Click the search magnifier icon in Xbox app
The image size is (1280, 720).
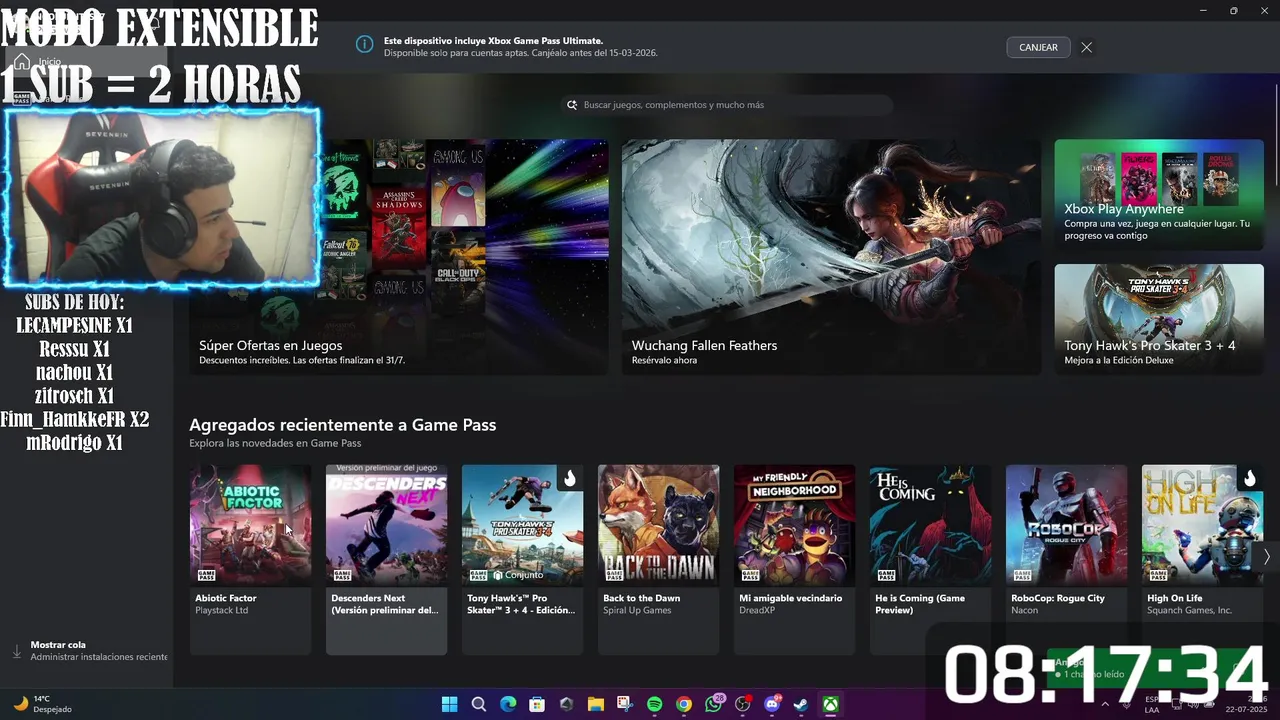point(572,105)
